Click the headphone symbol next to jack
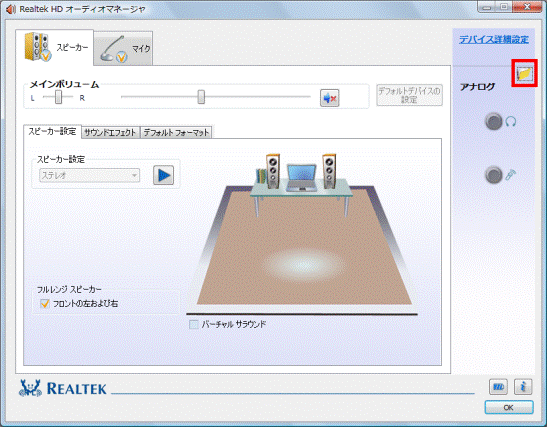The image size is (547, 427). (x=511, y=122)
